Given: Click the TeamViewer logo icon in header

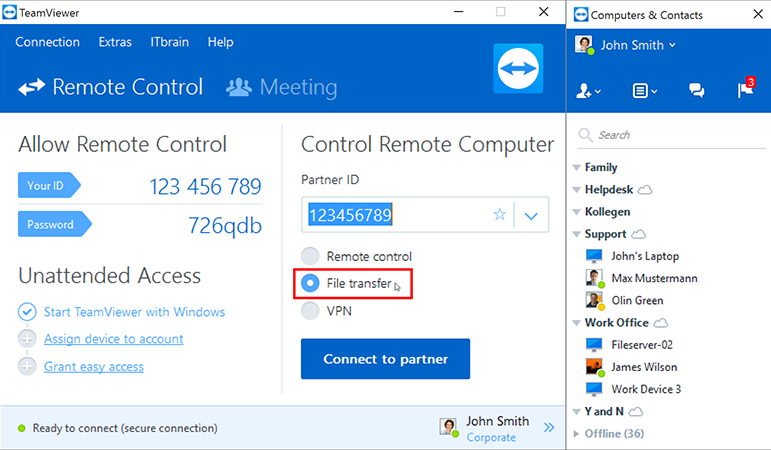Looking at the screenshot, I should point(518,68).
